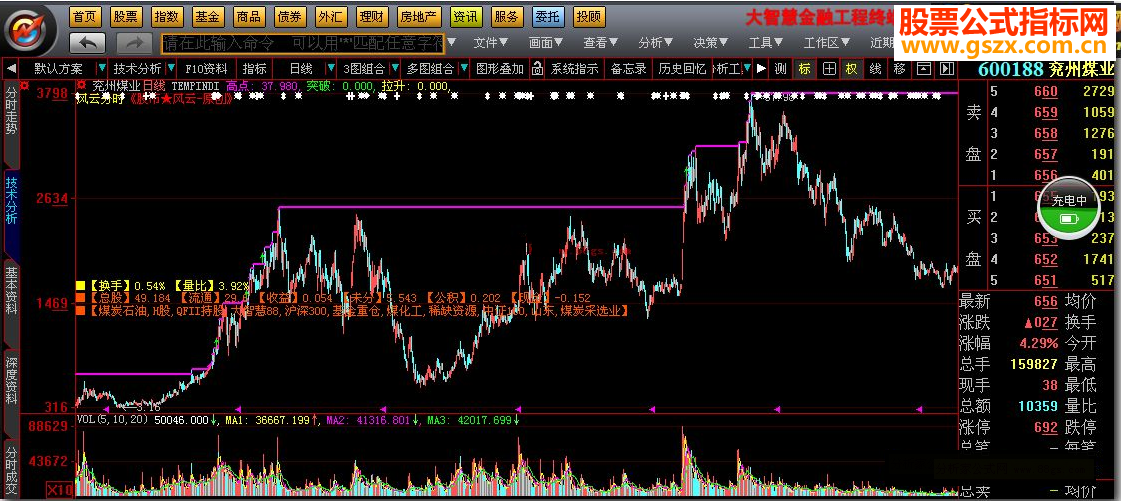The image size is (1121, 501).
Task: Click the grid layout 田 icon
Action: pos(829,69)
